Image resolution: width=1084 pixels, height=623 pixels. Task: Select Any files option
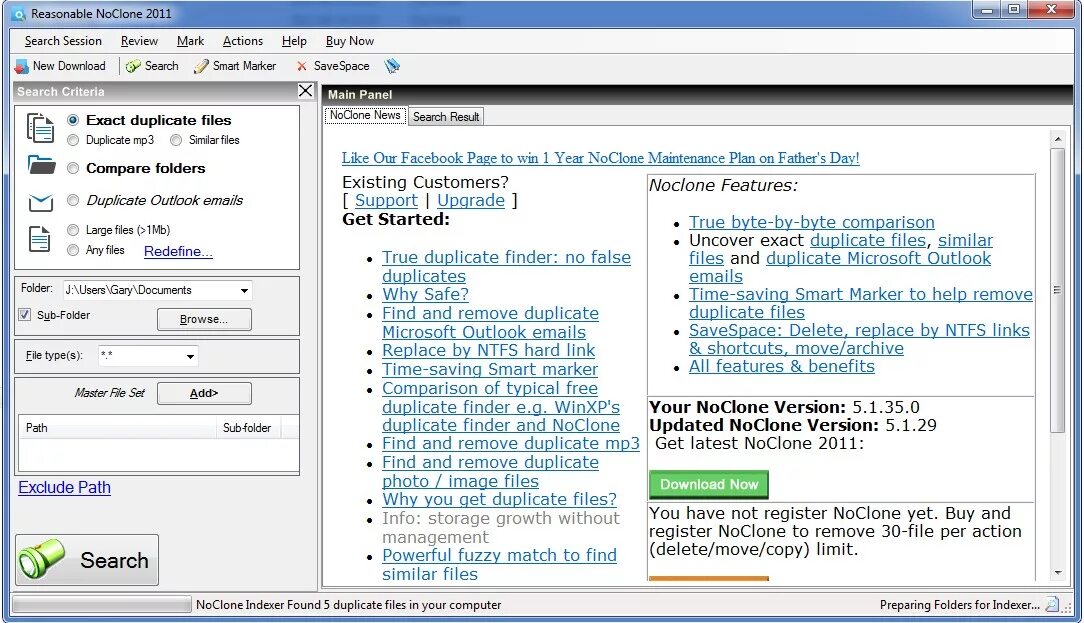click(x=73, y=250)
